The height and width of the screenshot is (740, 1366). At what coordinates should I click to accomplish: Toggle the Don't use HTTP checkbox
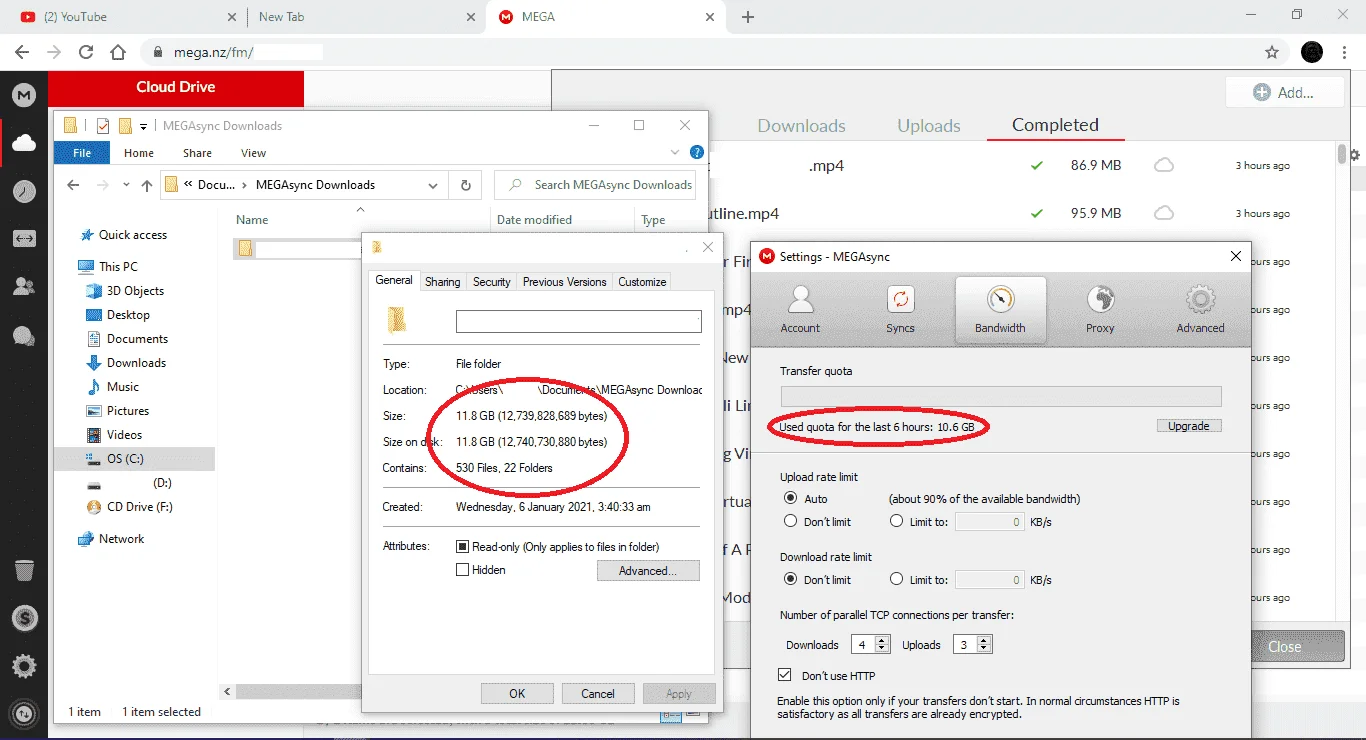coord(785,675)
